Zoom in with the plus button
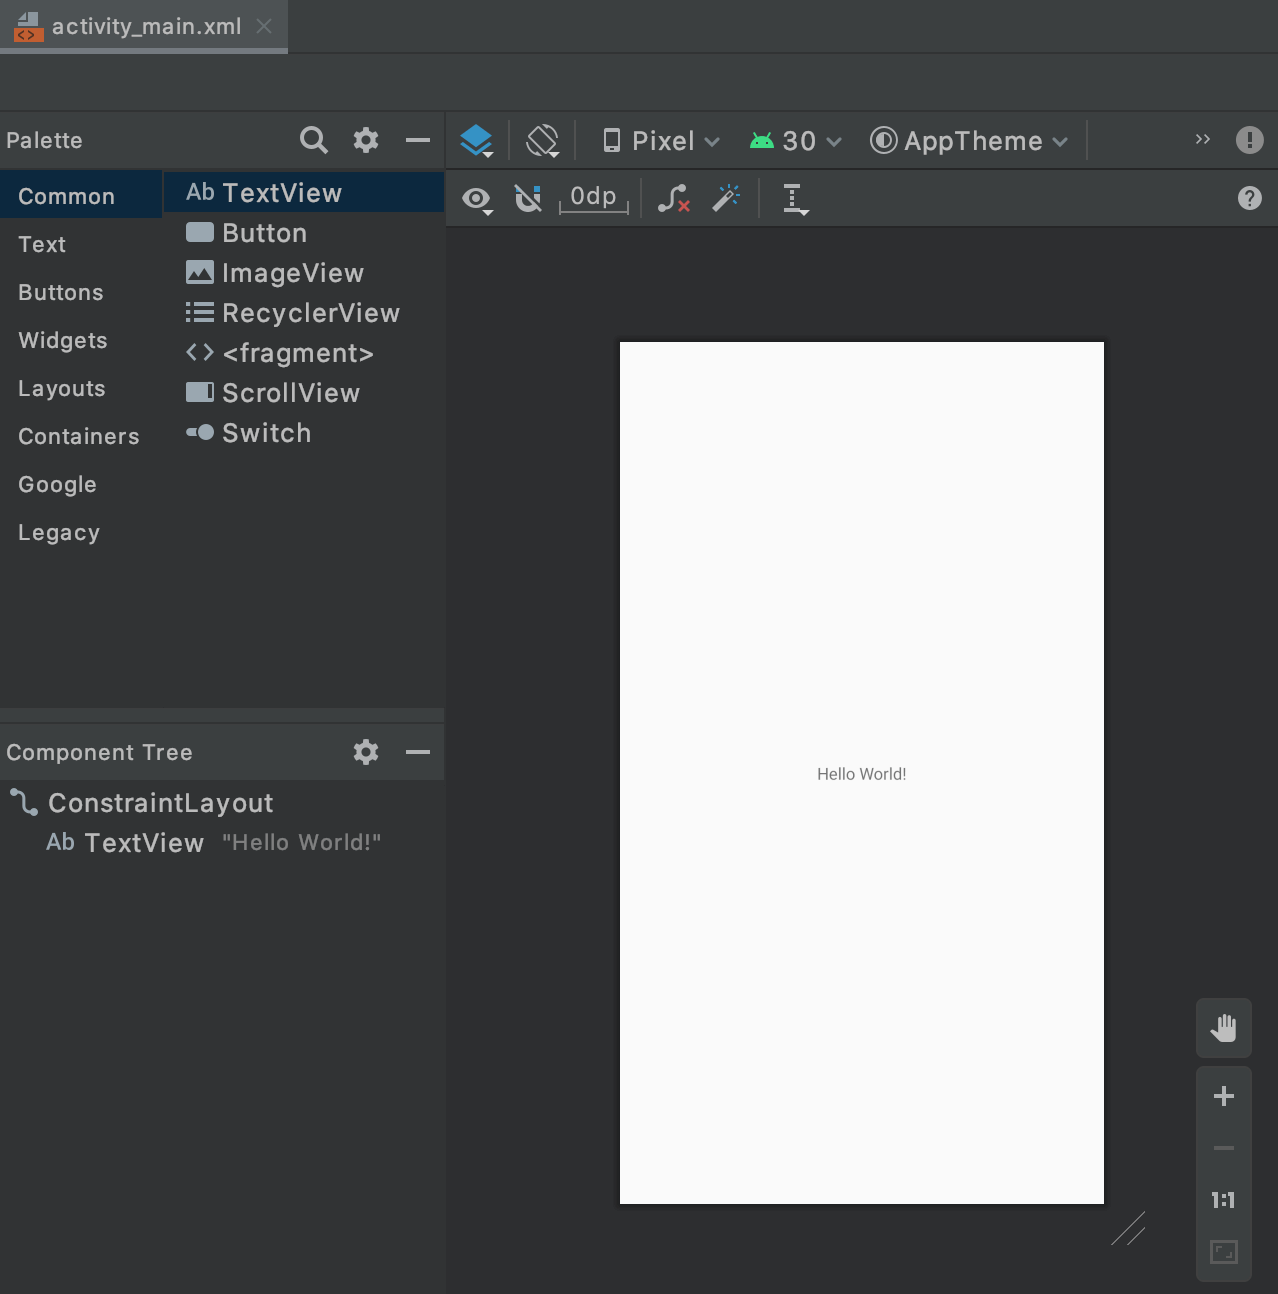Image resolution: width=1278 pixels, height=1294 pixels. point(1224,1096)
